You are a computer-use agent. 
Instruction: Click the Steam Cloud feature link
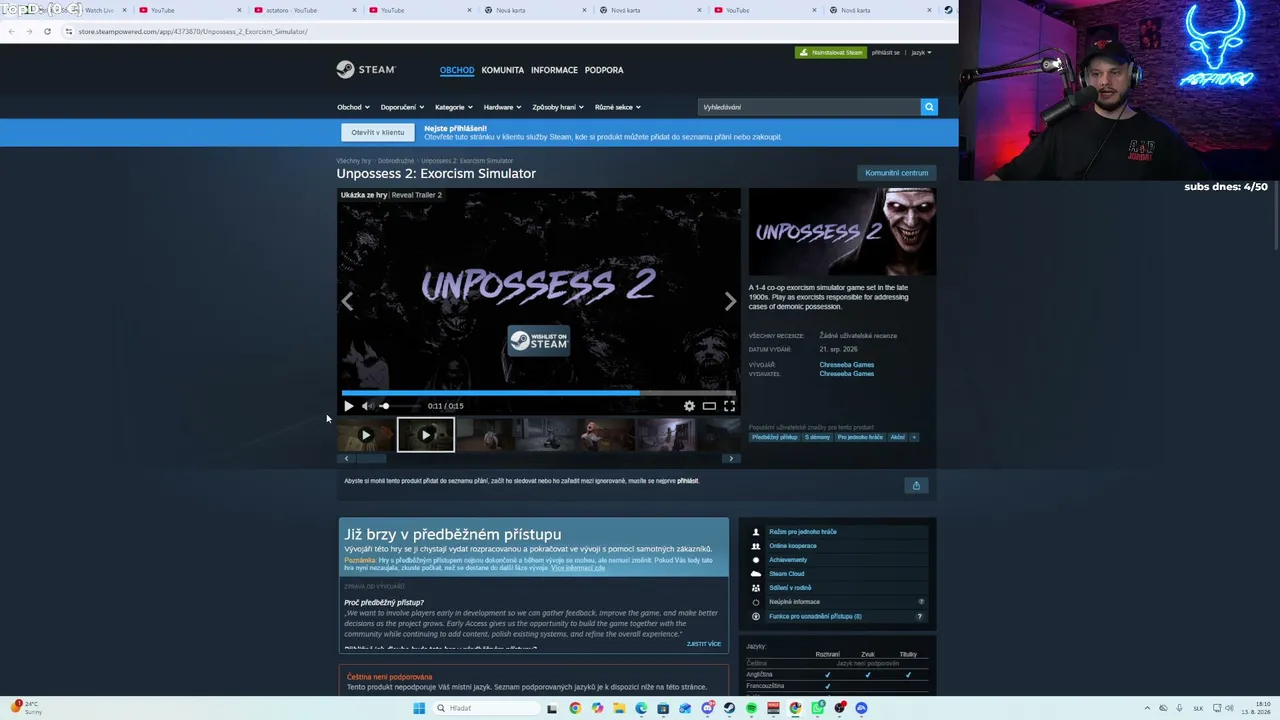coord(786,574)
